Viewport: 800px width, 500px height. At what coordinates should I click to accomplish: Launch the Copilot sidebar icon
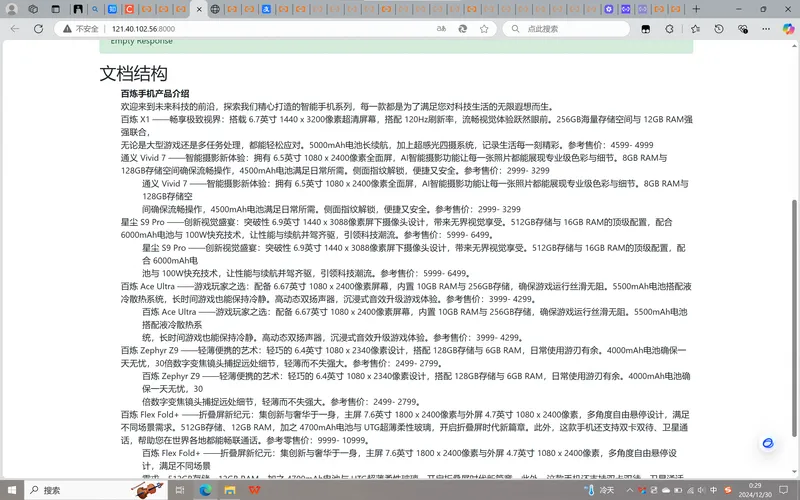(788, 29)
